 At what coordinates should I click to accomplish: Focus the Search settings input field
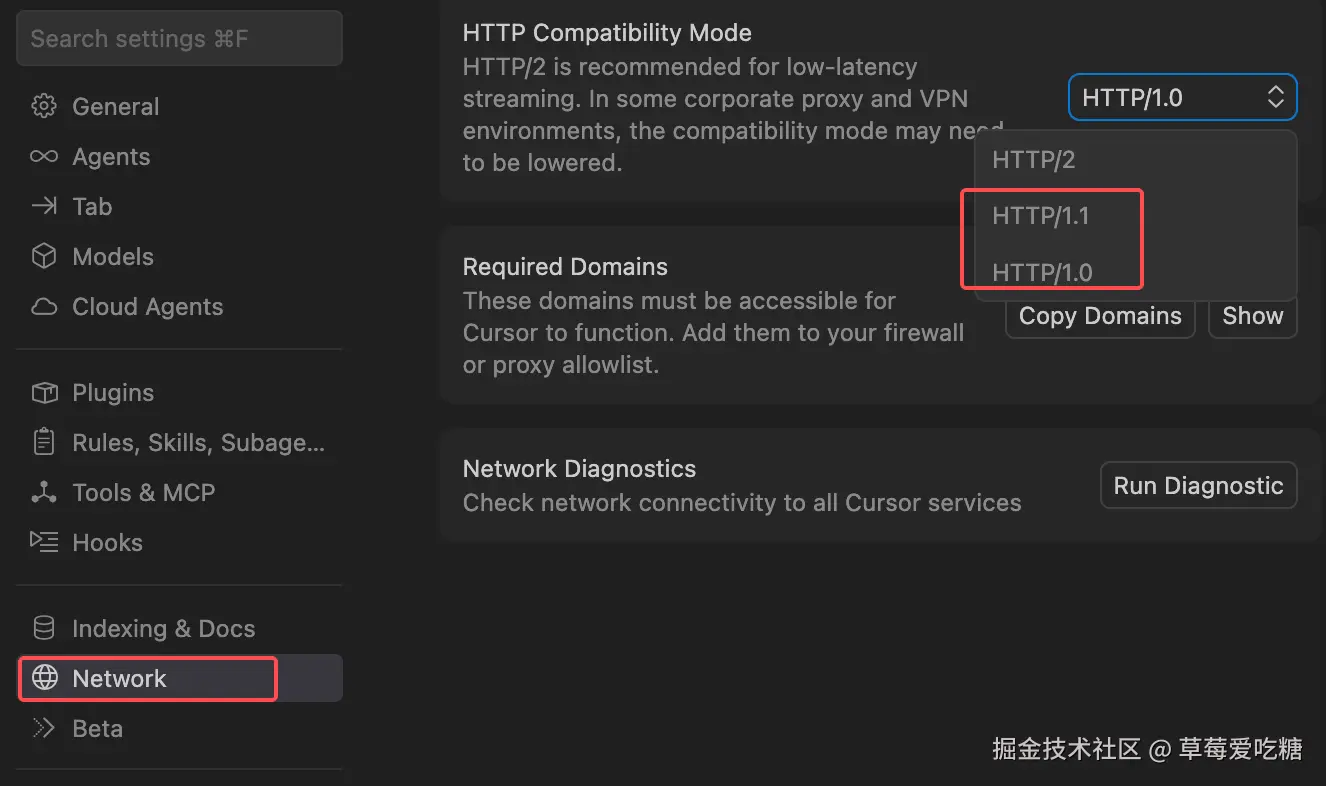[x=180, y=39]
